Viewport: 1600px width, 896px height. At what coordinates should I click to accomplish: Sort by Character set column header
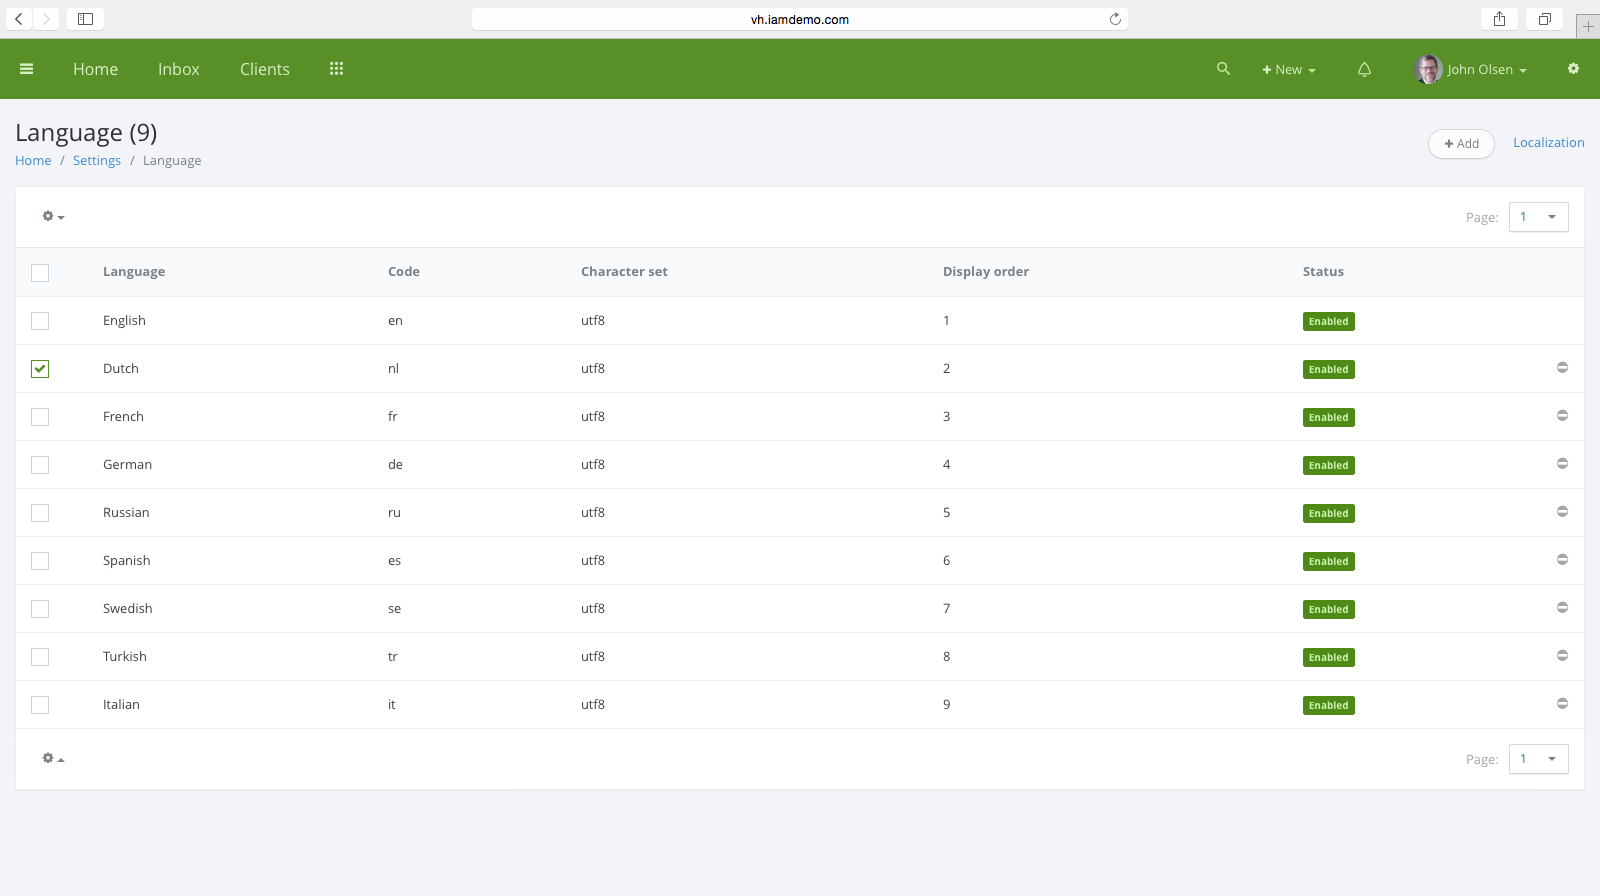coord(624,271)
